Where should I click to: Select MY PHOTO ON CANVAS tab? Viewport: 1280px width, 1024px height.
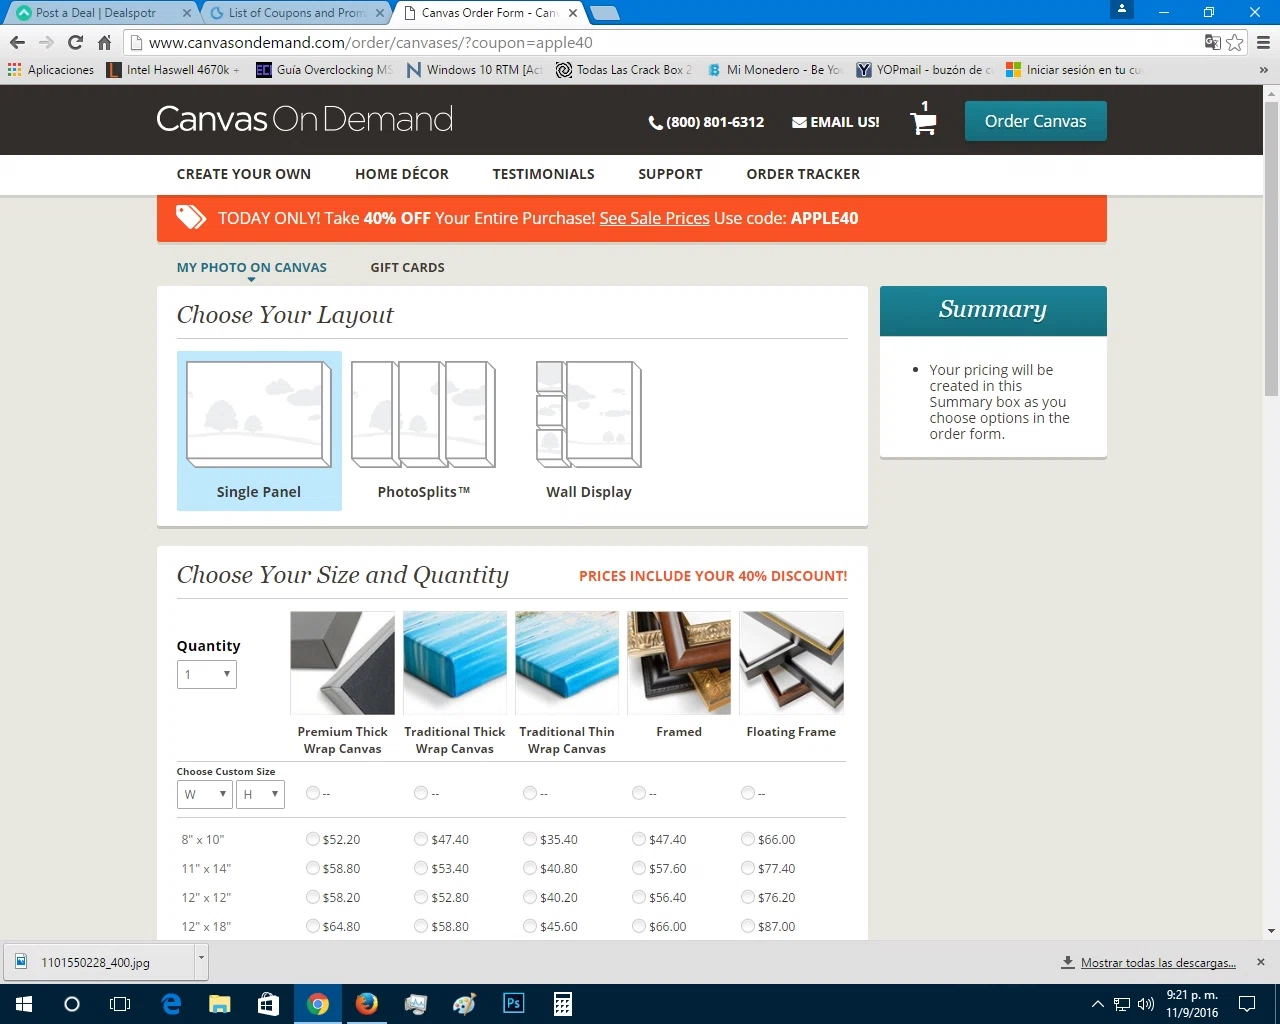[x=252, y=267]
